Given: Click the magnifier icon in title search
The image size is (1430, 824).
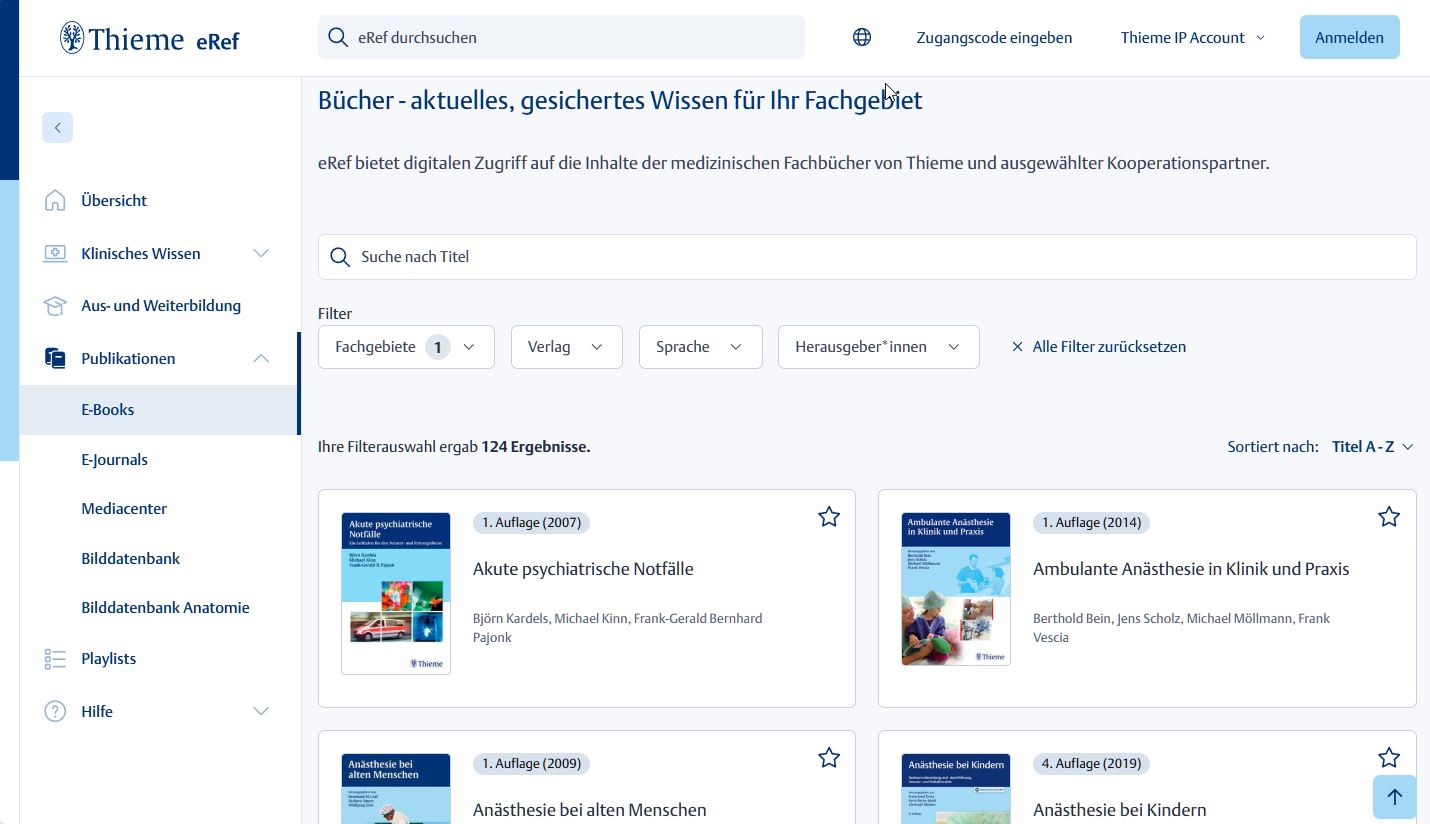Looking at the screenshot, I should [x=340, y=257].
